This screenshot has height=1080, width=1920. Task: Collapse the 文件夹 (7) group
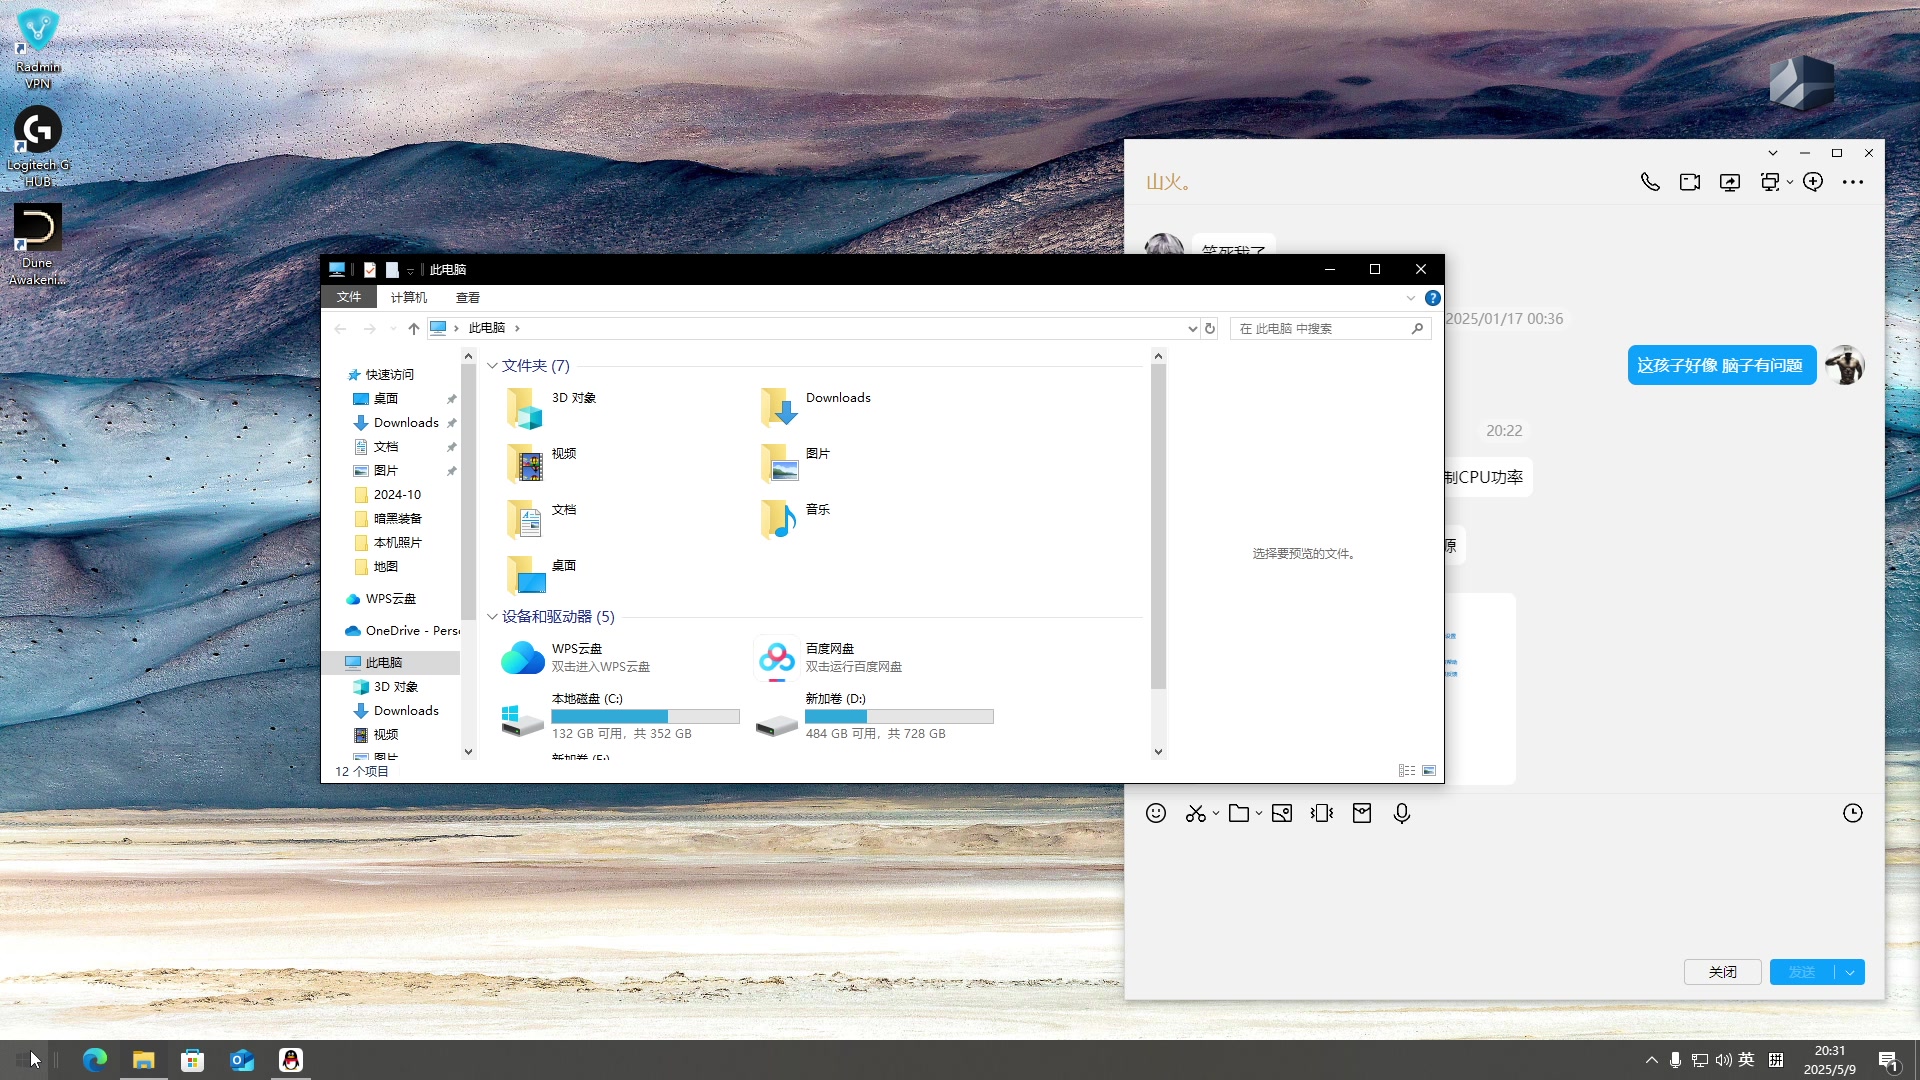click(492, 366)
